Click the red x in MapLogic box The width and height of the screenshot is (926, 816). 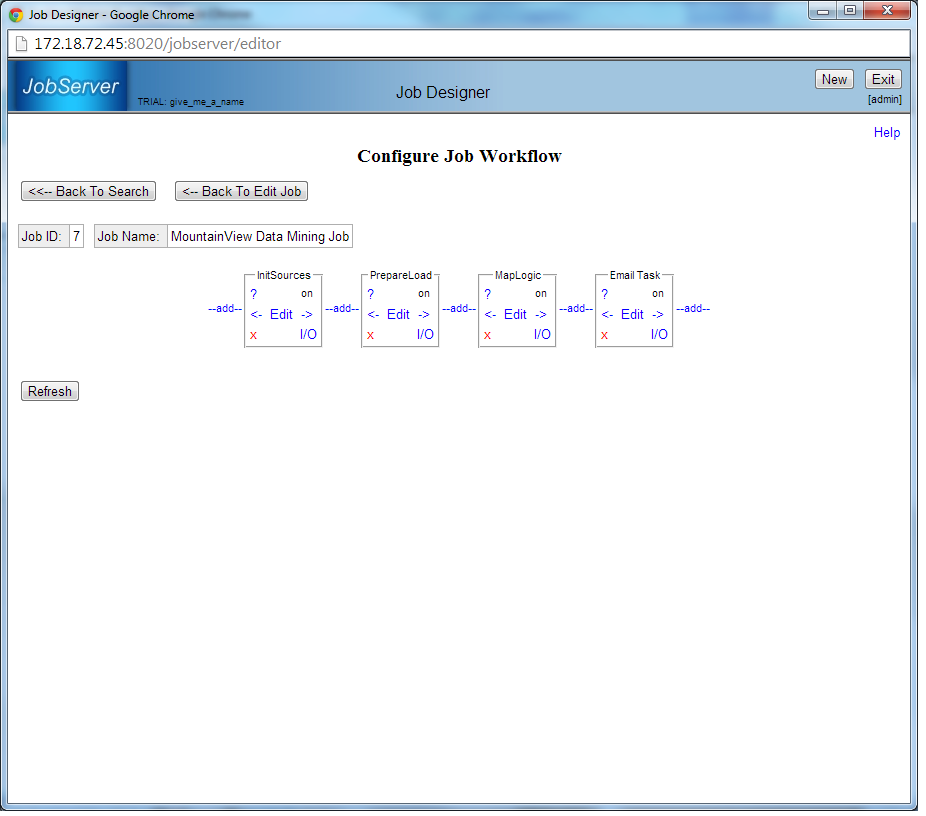[x=488, y=335]
